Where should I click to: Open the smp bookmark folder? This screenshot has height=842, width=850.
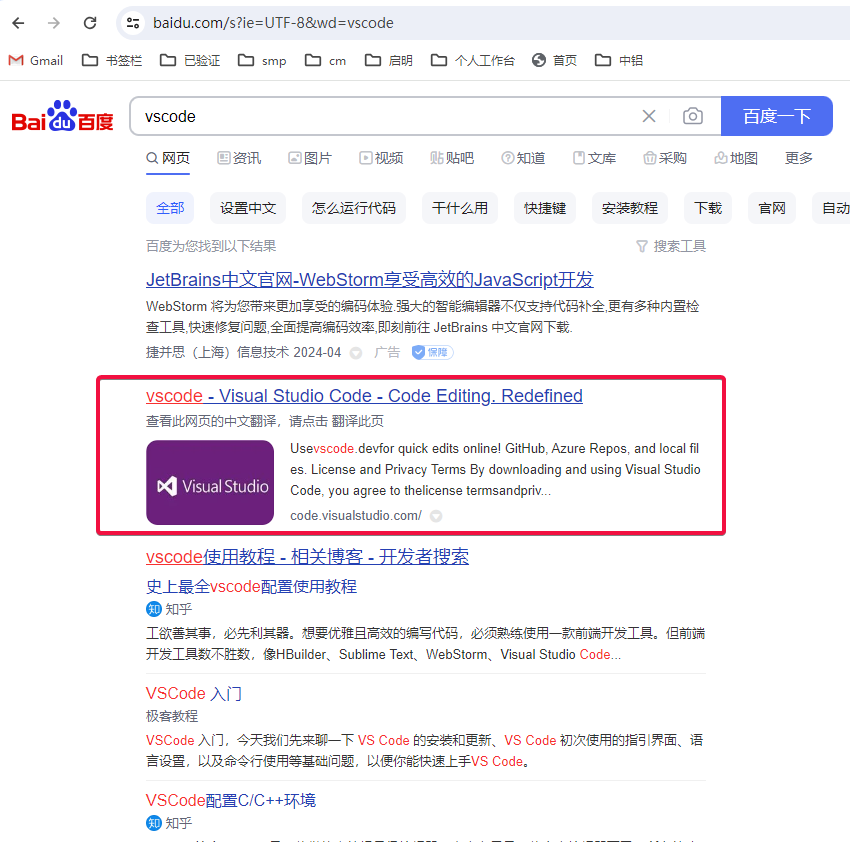click(x=262, y=60)
